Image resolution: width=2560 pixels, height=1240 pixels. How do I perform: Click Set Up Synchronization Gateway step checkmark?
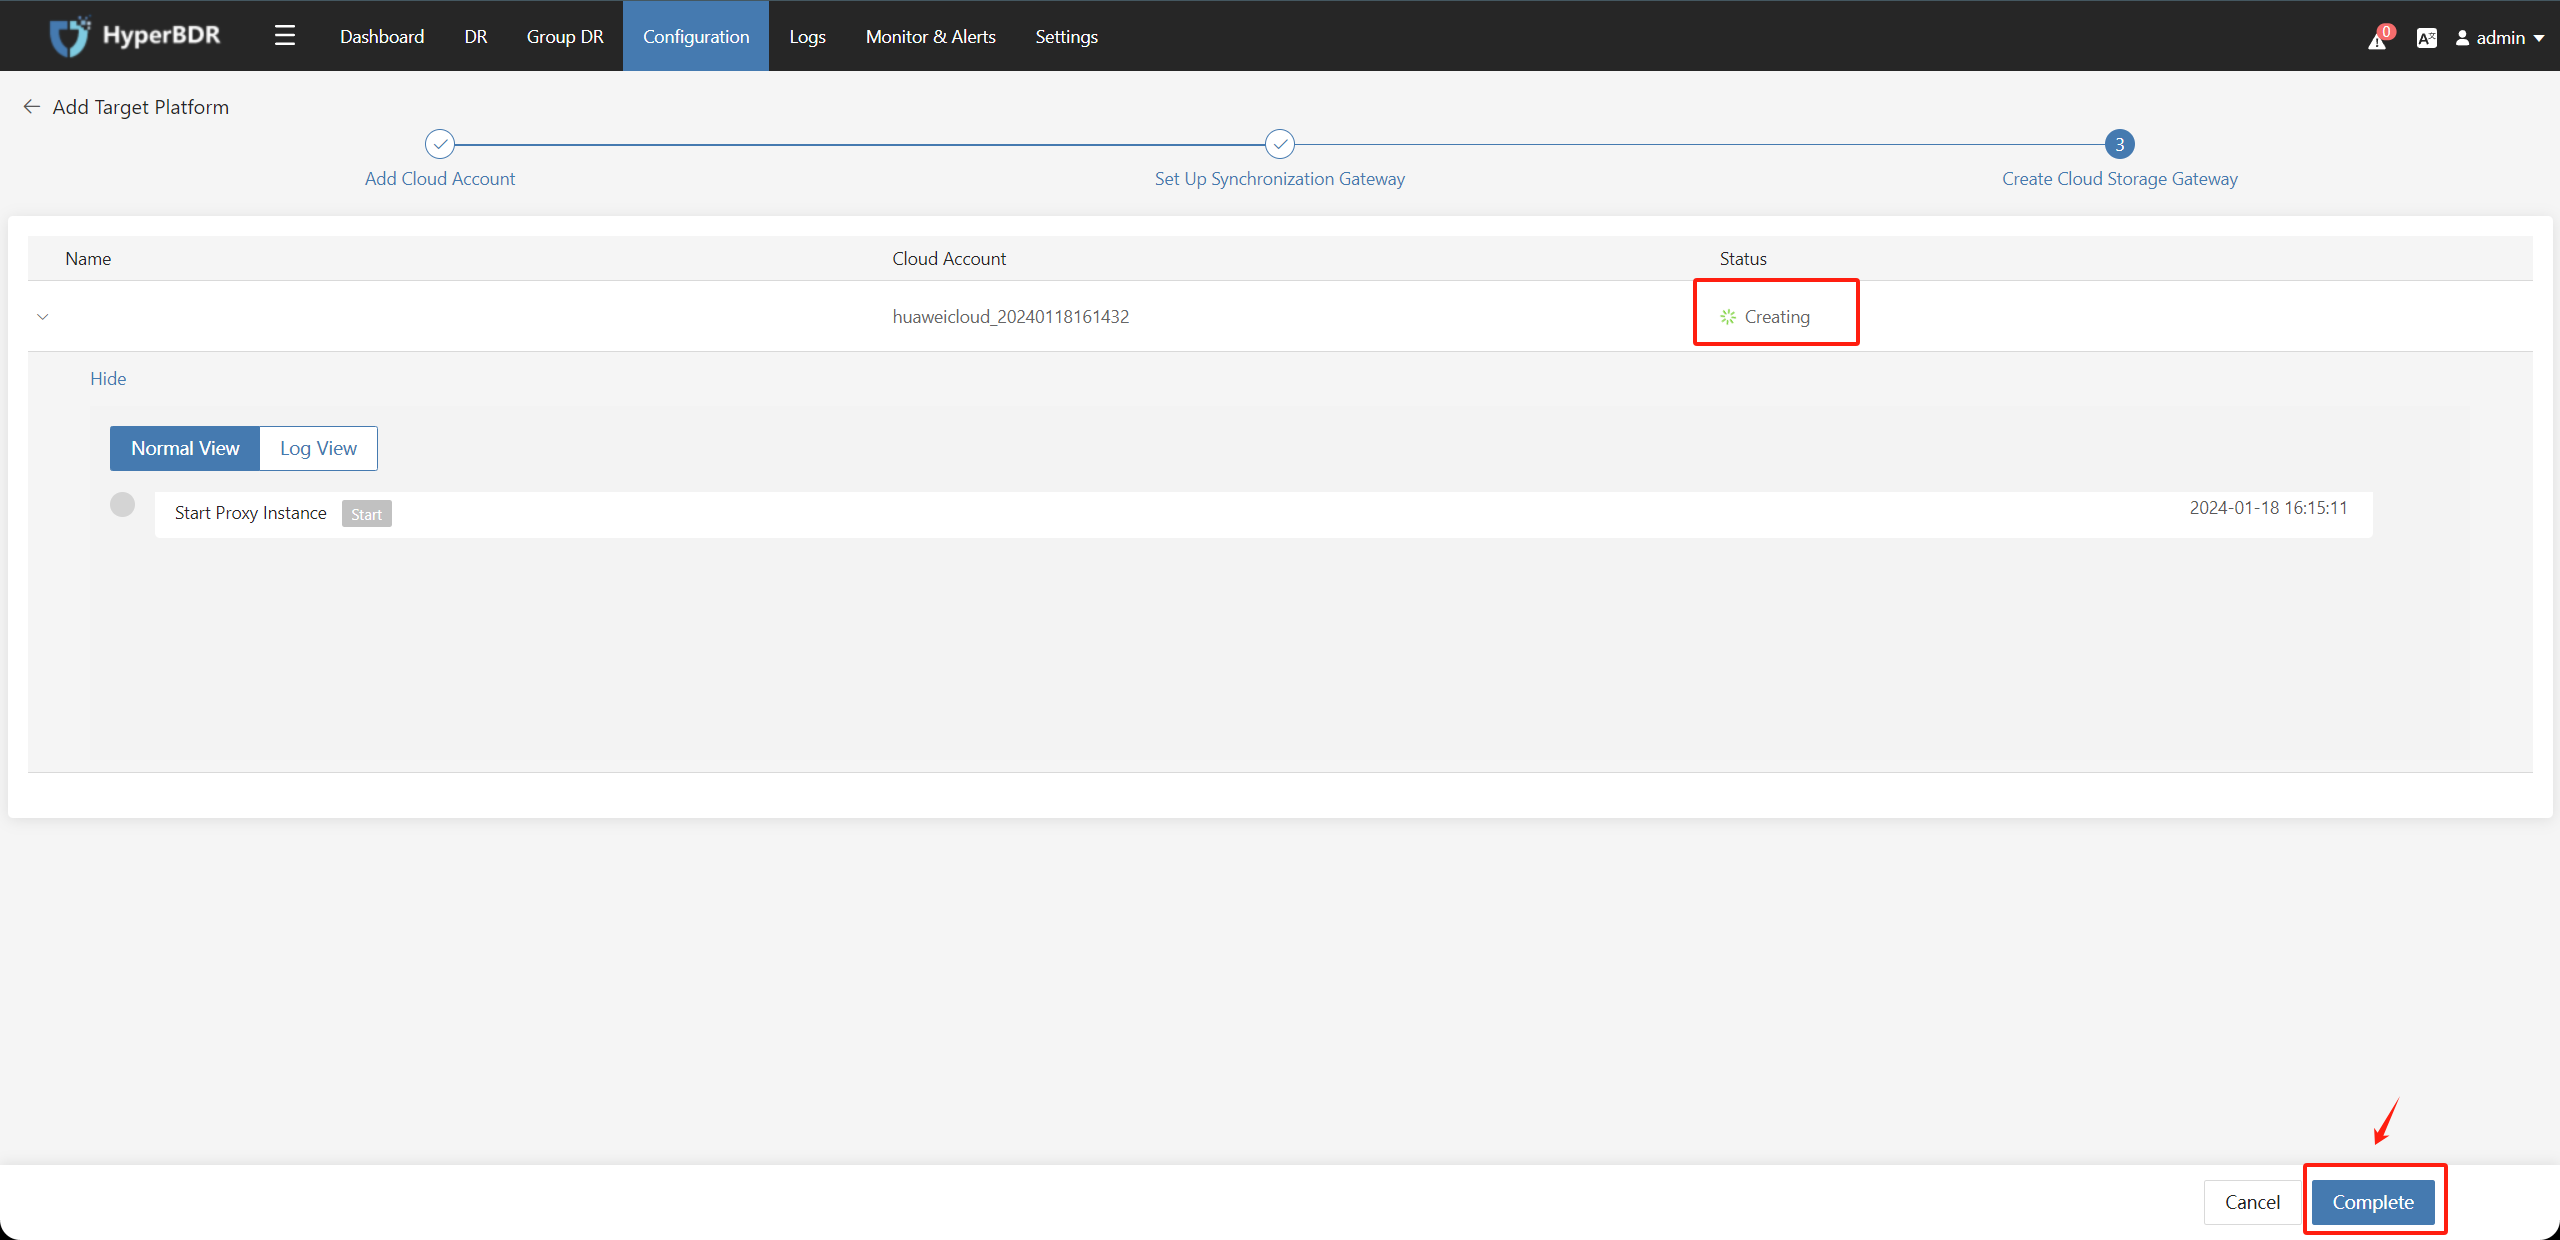click(1279, 144)
